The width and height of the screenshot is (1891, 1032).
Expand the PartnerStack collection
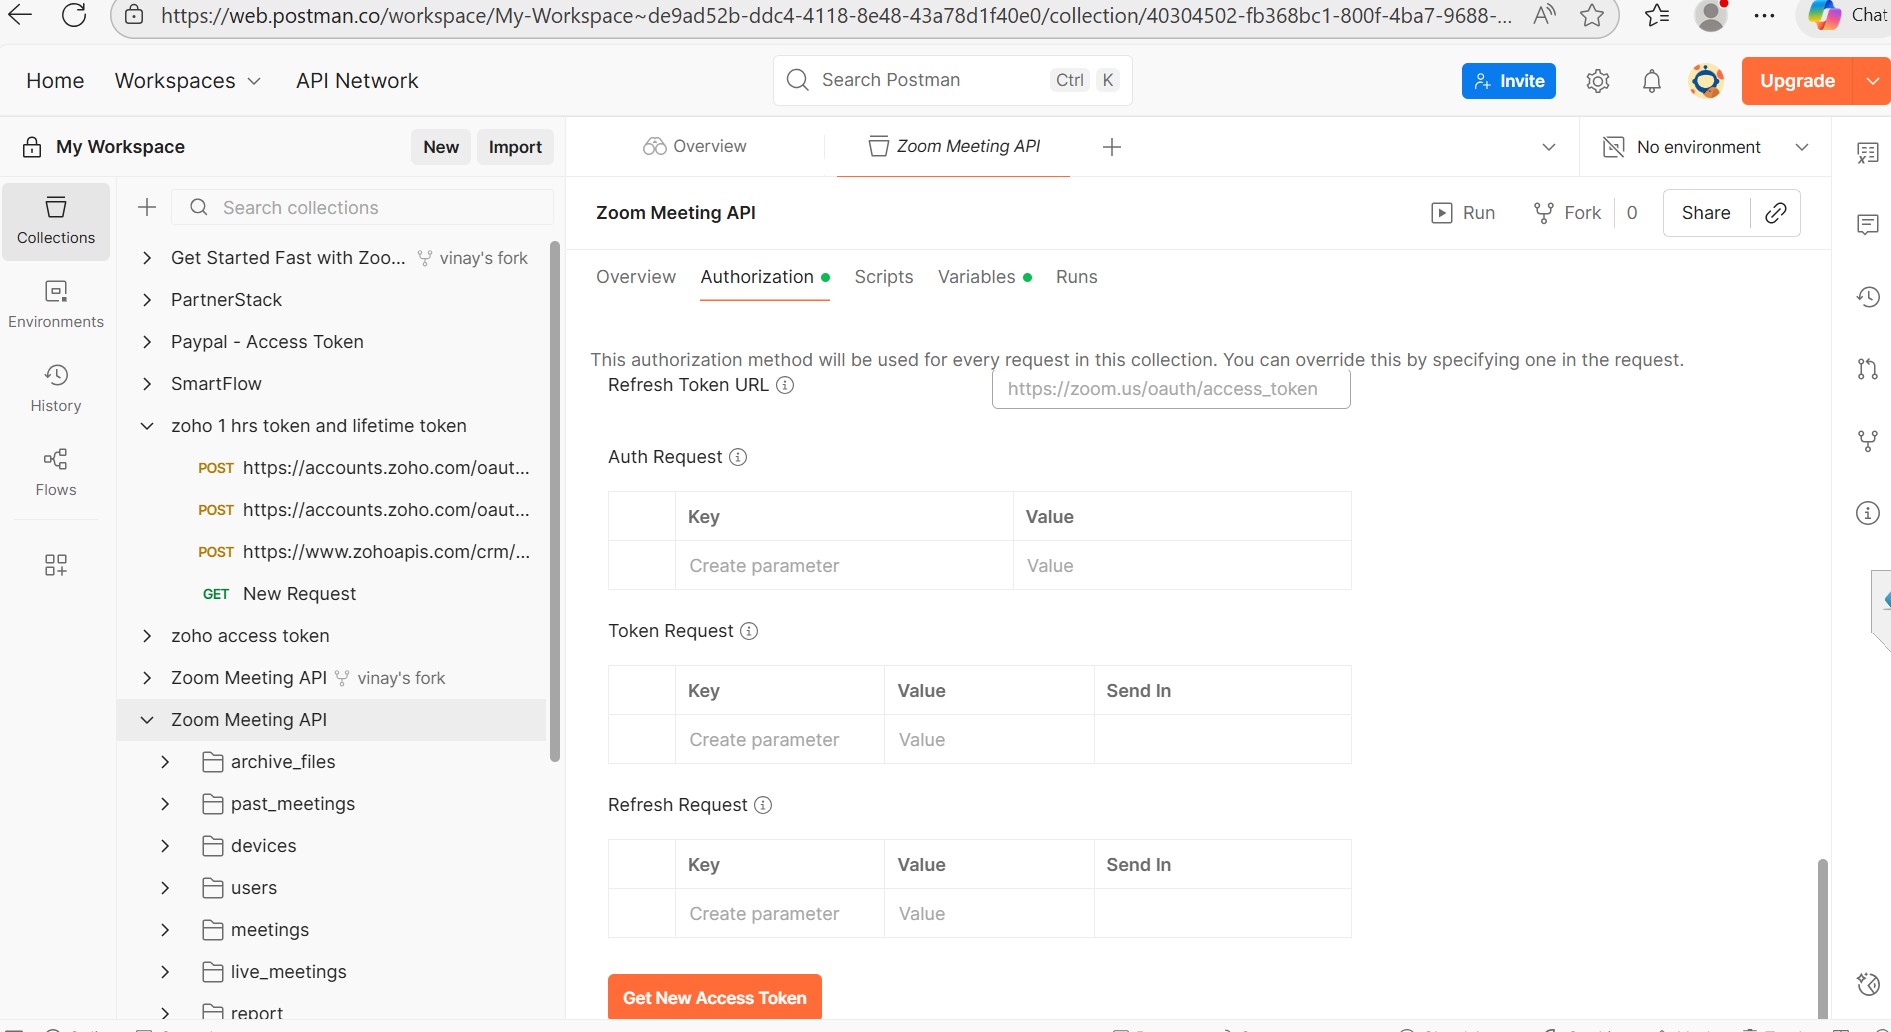(x=147, y=300)
